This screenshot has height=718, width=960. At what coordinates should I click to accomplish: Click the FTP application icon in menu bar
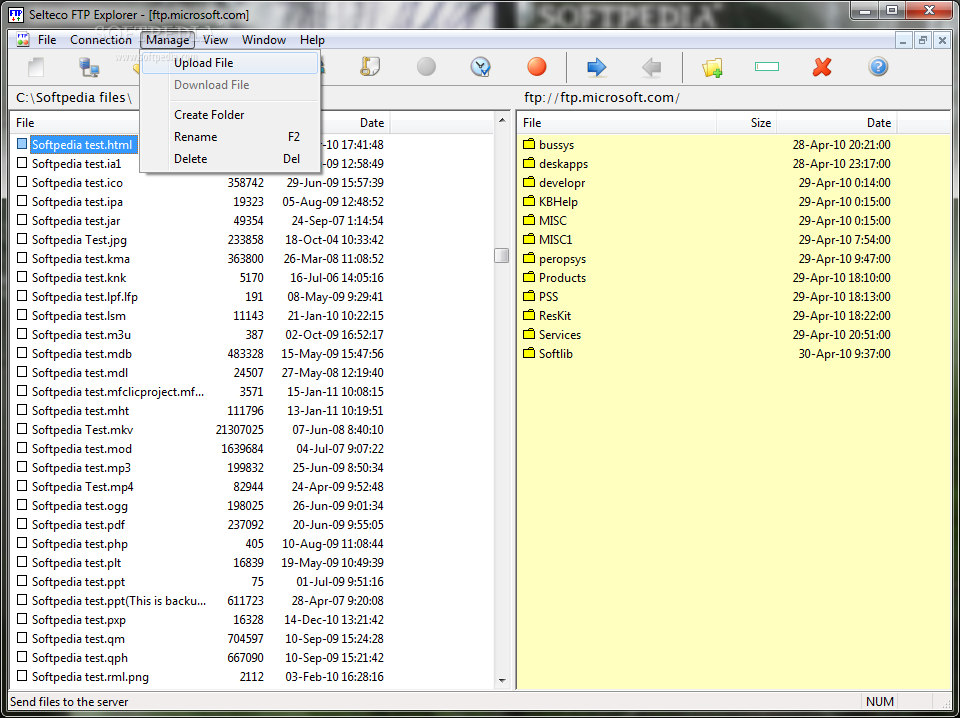(23, 40)
